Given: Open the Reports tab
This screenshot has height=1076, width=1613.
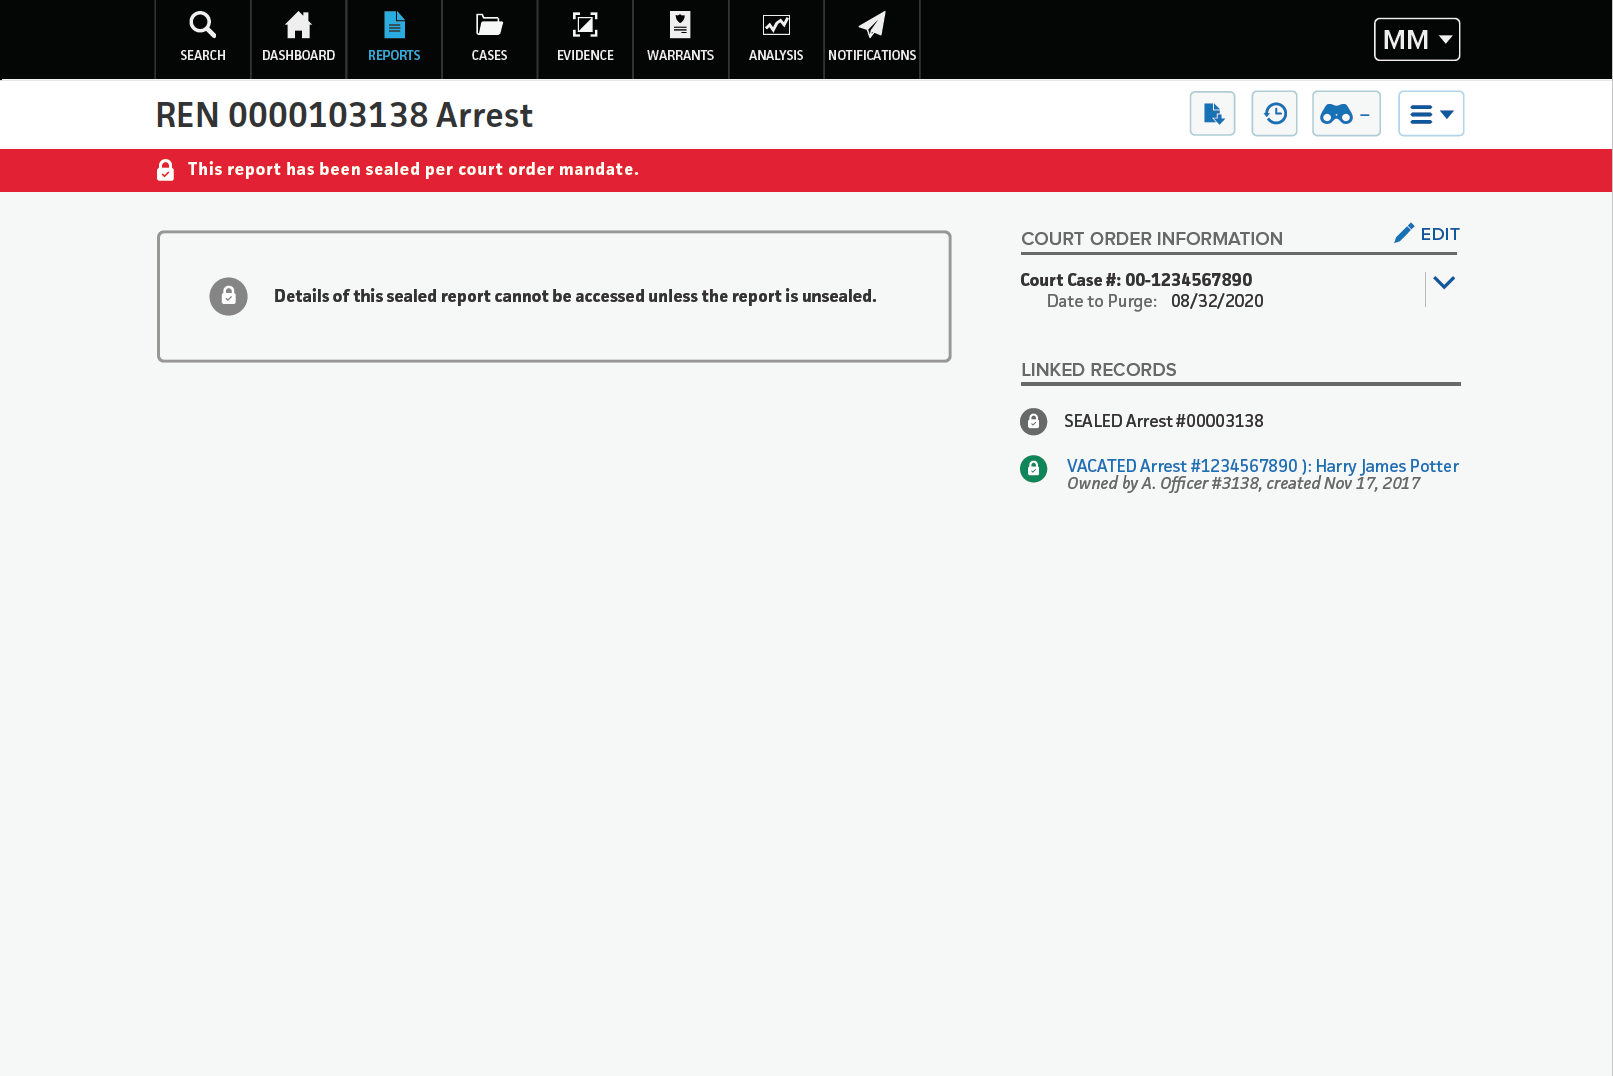Looking at the screenshot, I should click(x=394, y=38).
